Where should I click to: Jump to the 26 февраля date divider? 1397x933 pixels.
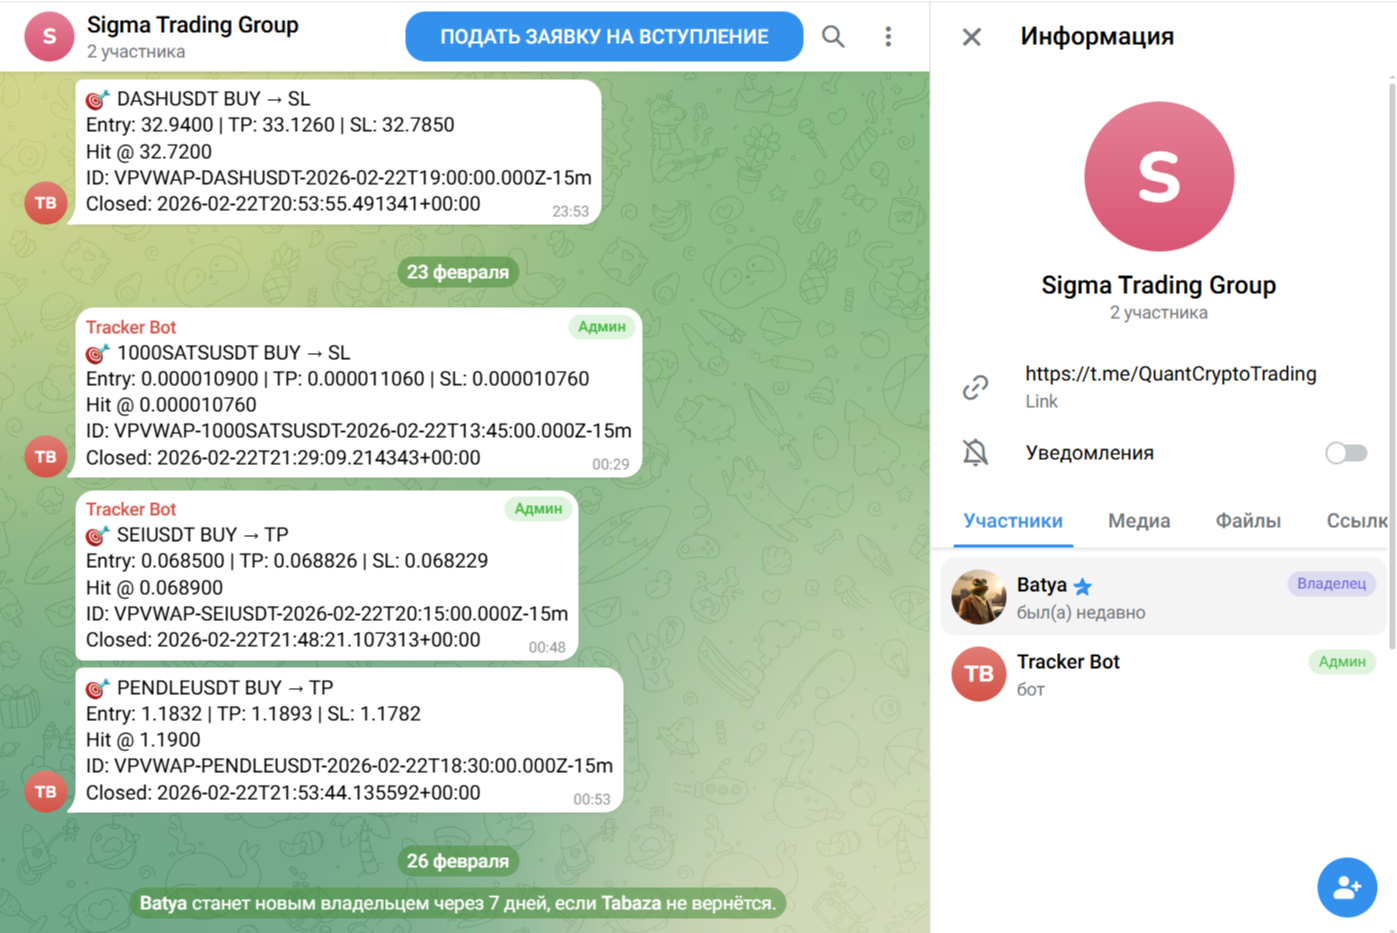pyautogui.click(x=458, y=861)
